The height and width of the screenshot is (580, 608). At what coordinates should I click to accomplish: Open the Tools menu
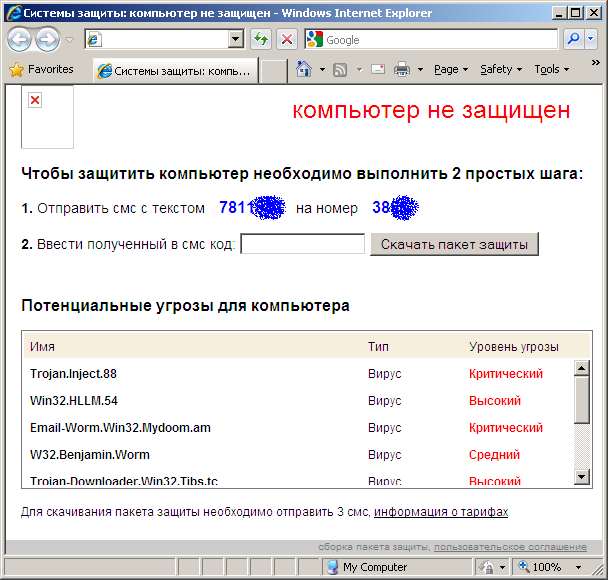(x=551, y=70)
